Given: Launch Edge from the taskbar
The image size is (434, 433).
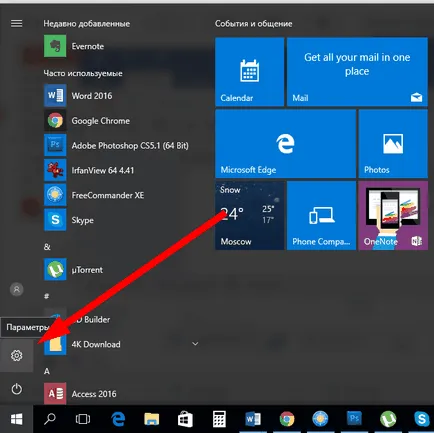Looking at the screenshot, I should pos(118,419).
